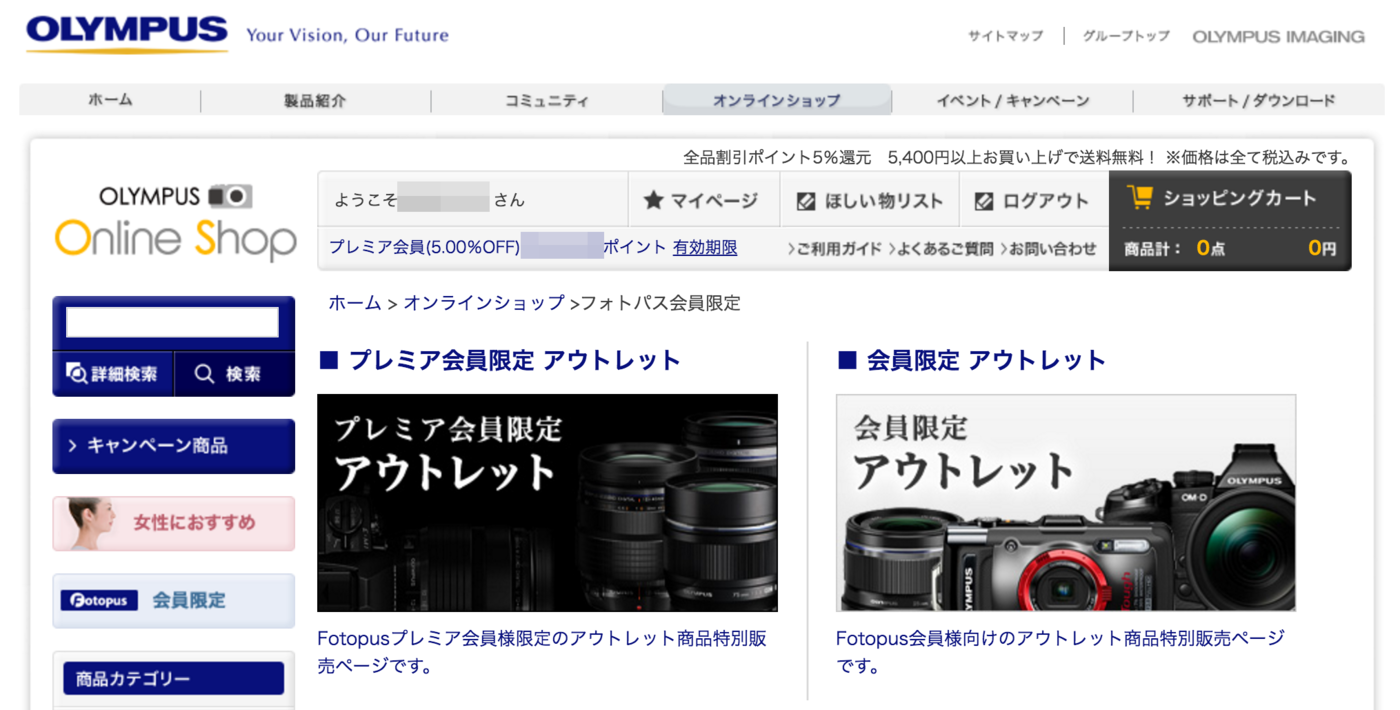
Task: Click the オンラインショップ breadcrumb link
Action: (x=484, y=303)
